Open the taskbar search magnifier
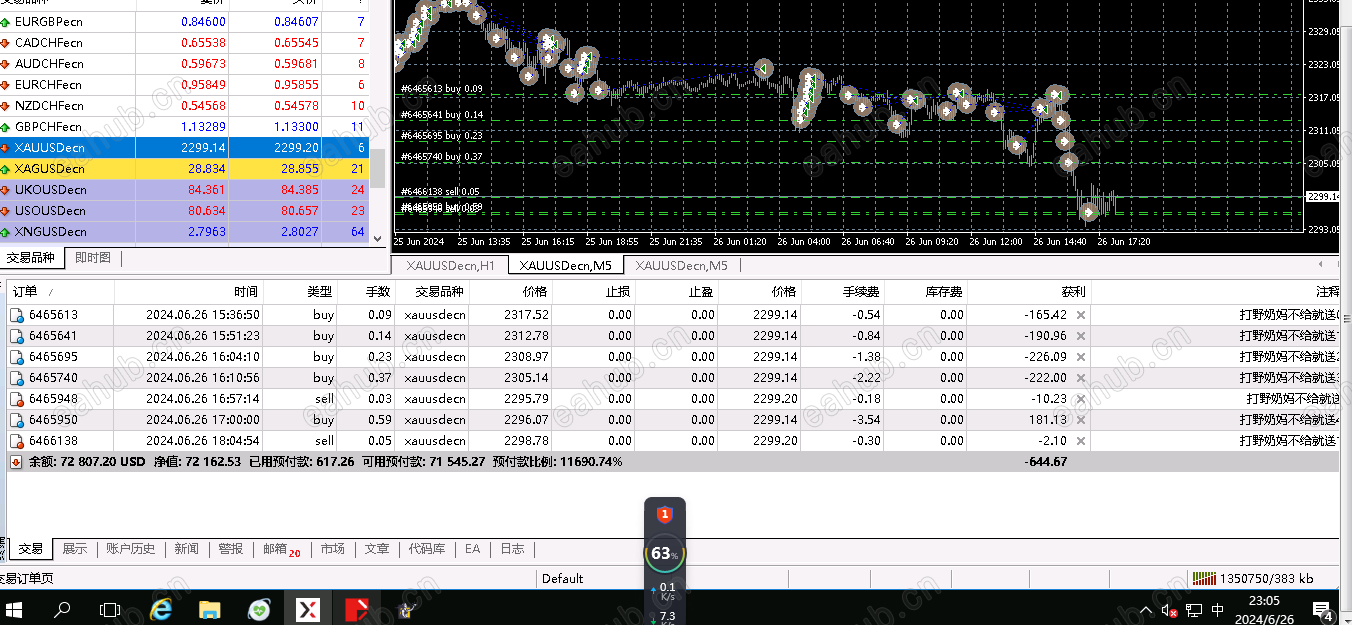This screenshot has height=625, width=1352. 62,608
